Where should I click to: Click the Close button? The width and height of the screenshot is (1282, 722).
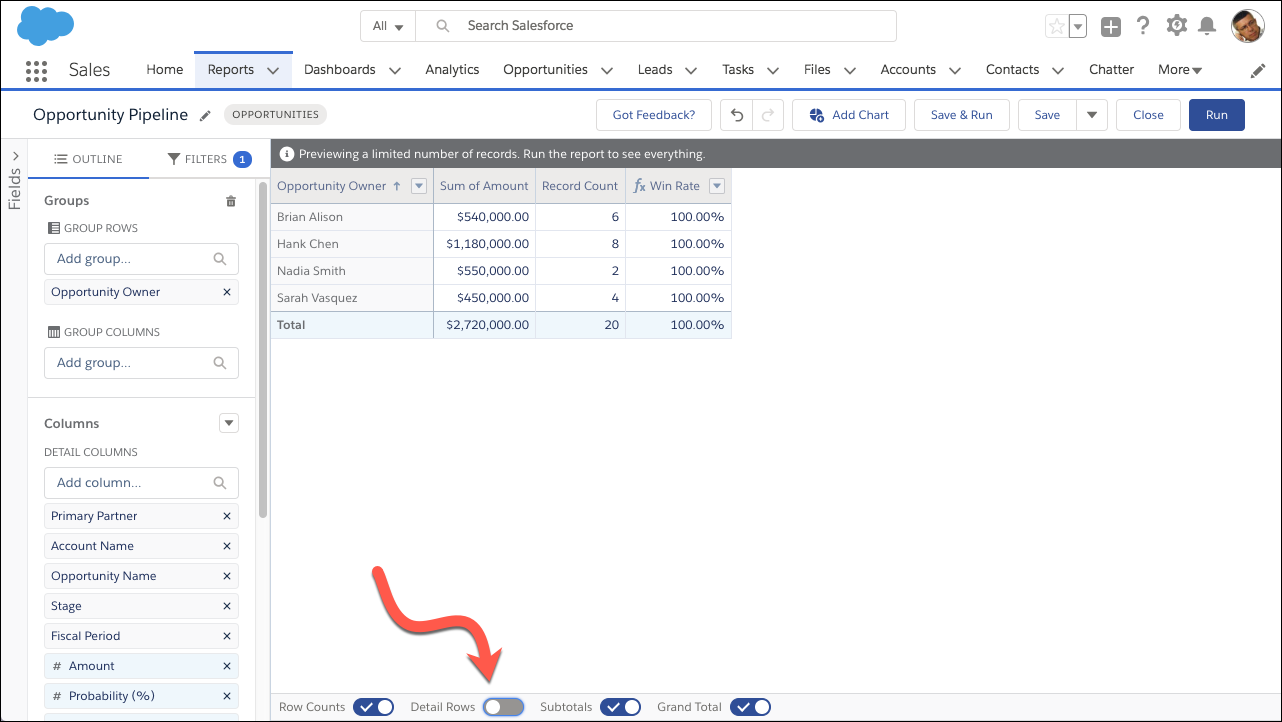point(1148,115)
